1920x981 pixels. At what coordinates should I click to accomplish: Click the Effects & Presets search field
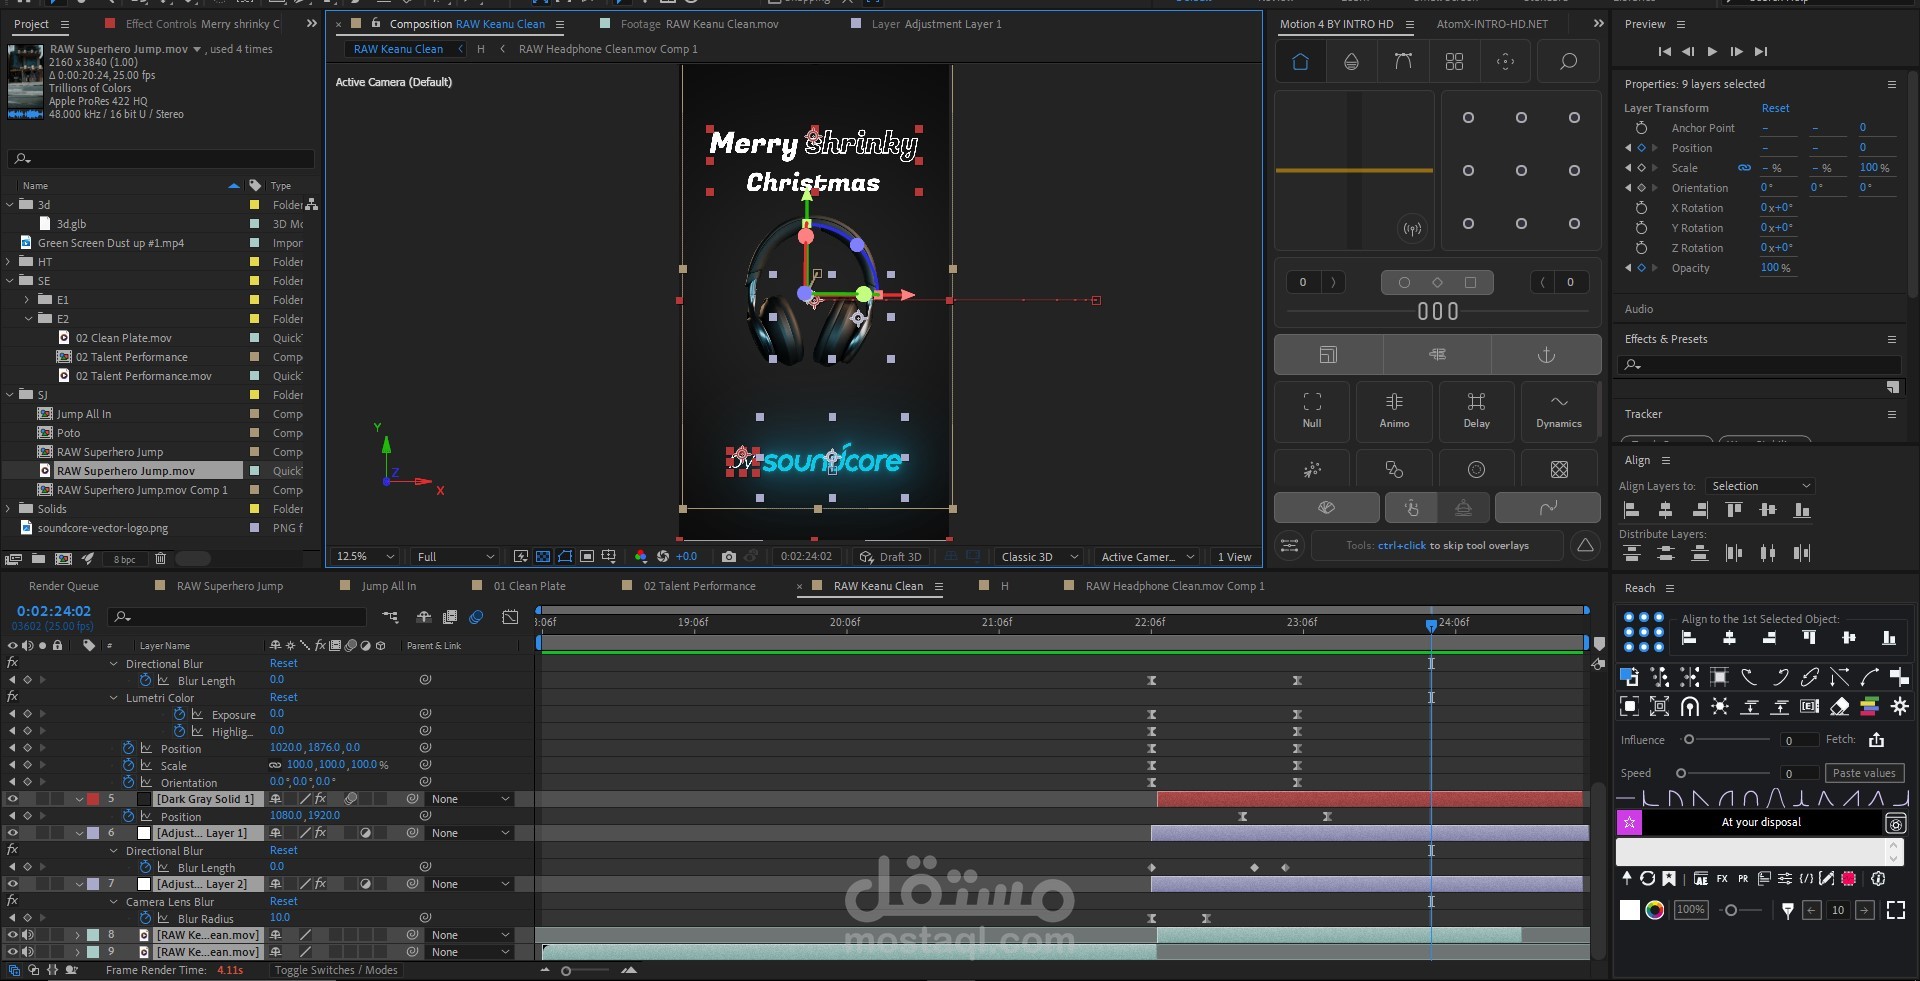pyautogui.click(x=1760, y=365)
